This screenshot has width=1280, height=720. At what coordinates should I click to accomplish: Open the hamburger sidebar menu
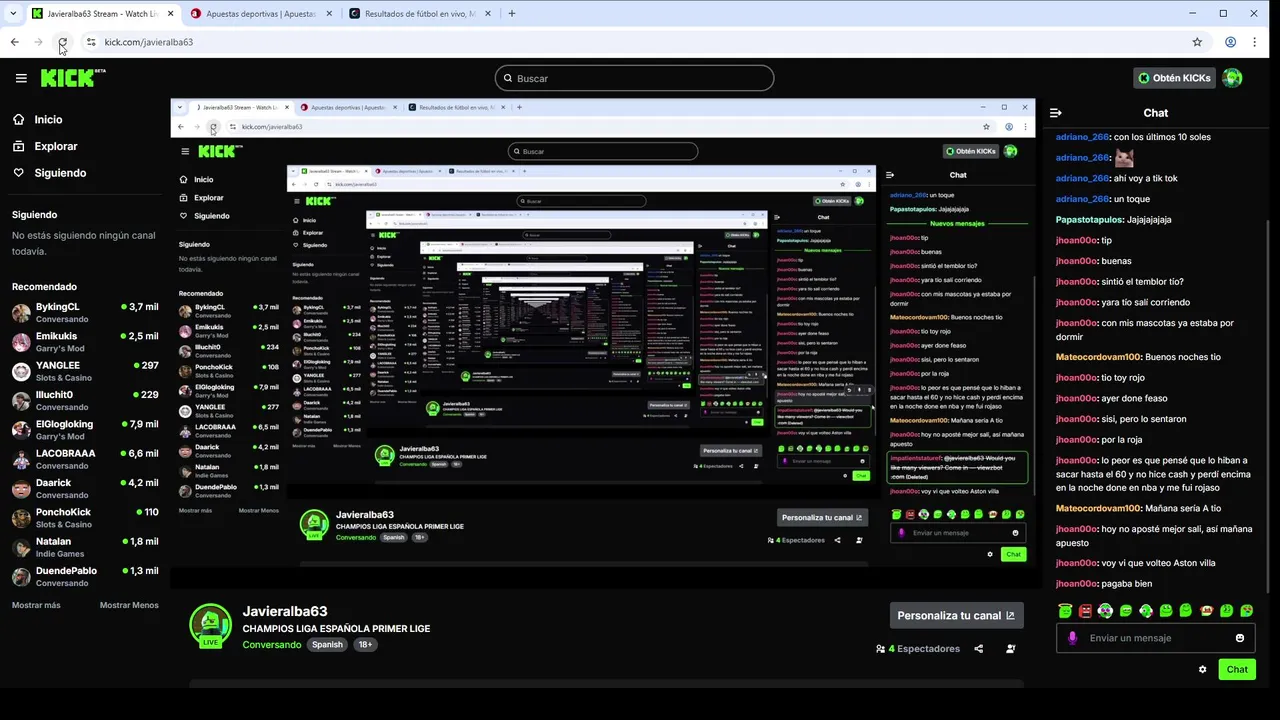click(x=21, y=78)
